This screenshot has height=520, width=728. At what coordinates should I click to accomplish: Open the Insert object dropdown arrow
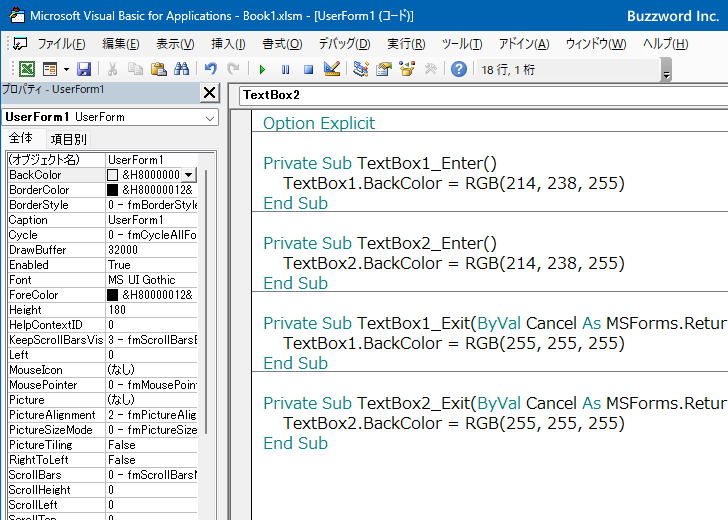(66, 69)
